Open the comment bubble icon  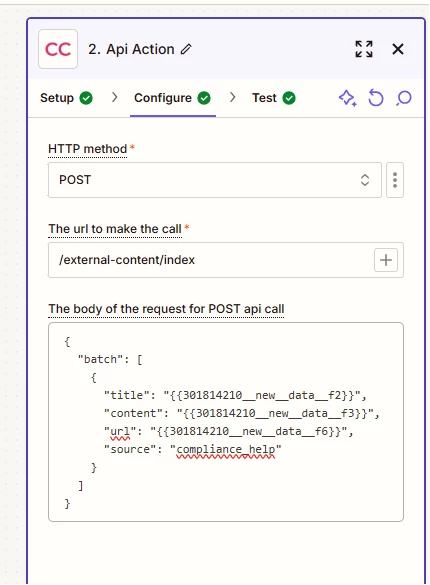coord(404,98)
